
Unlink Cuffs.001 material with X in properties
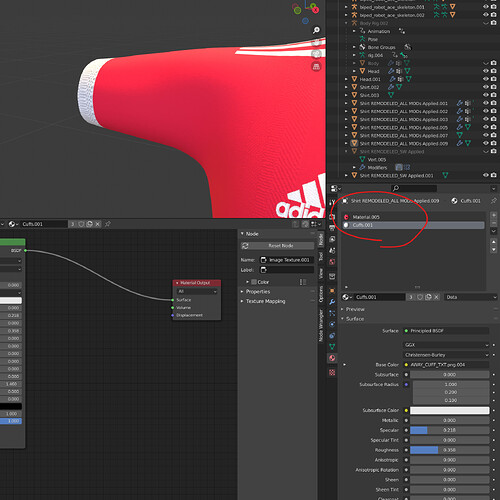point(436,297)
